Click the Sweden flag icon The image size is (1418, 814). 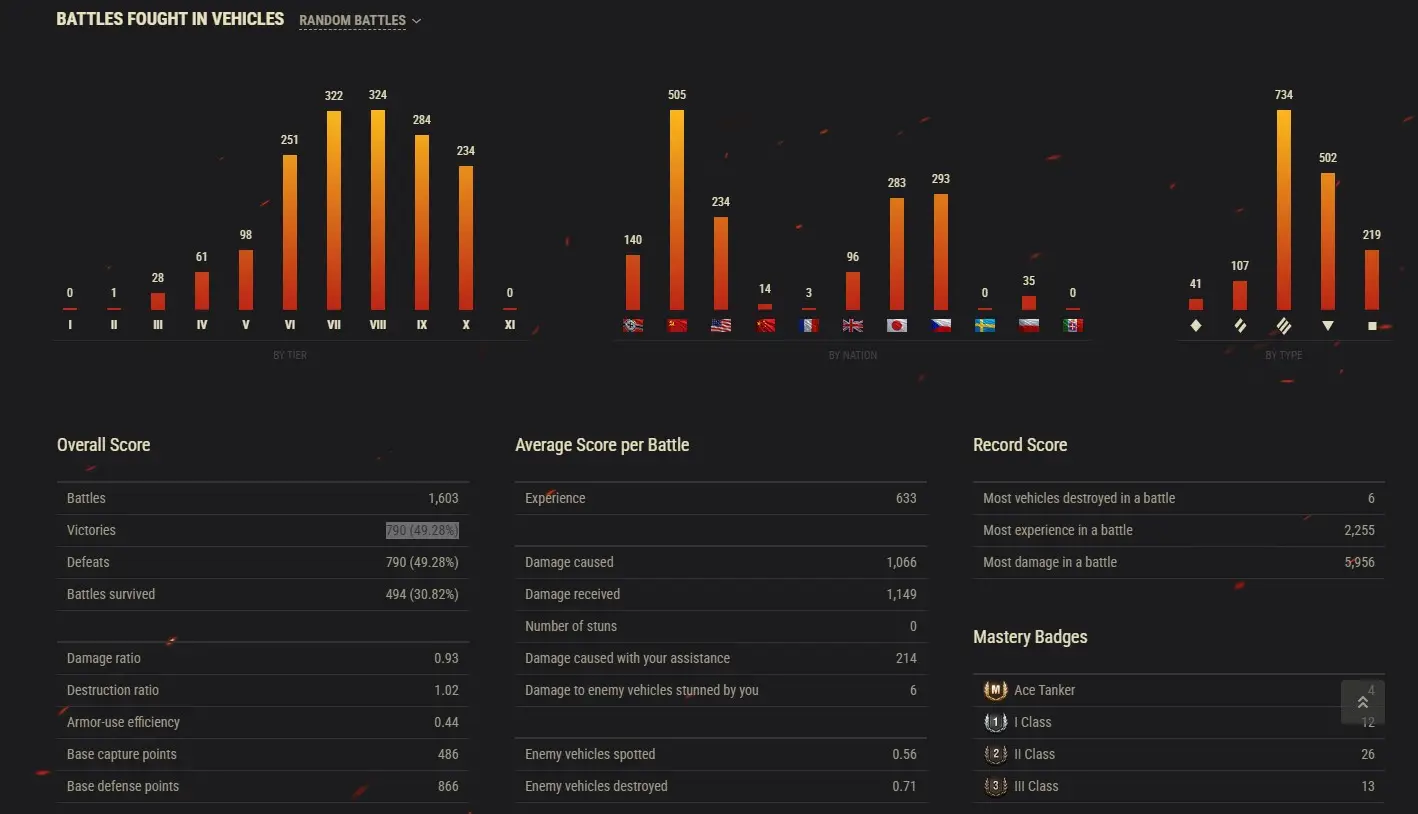pos(985,325)
